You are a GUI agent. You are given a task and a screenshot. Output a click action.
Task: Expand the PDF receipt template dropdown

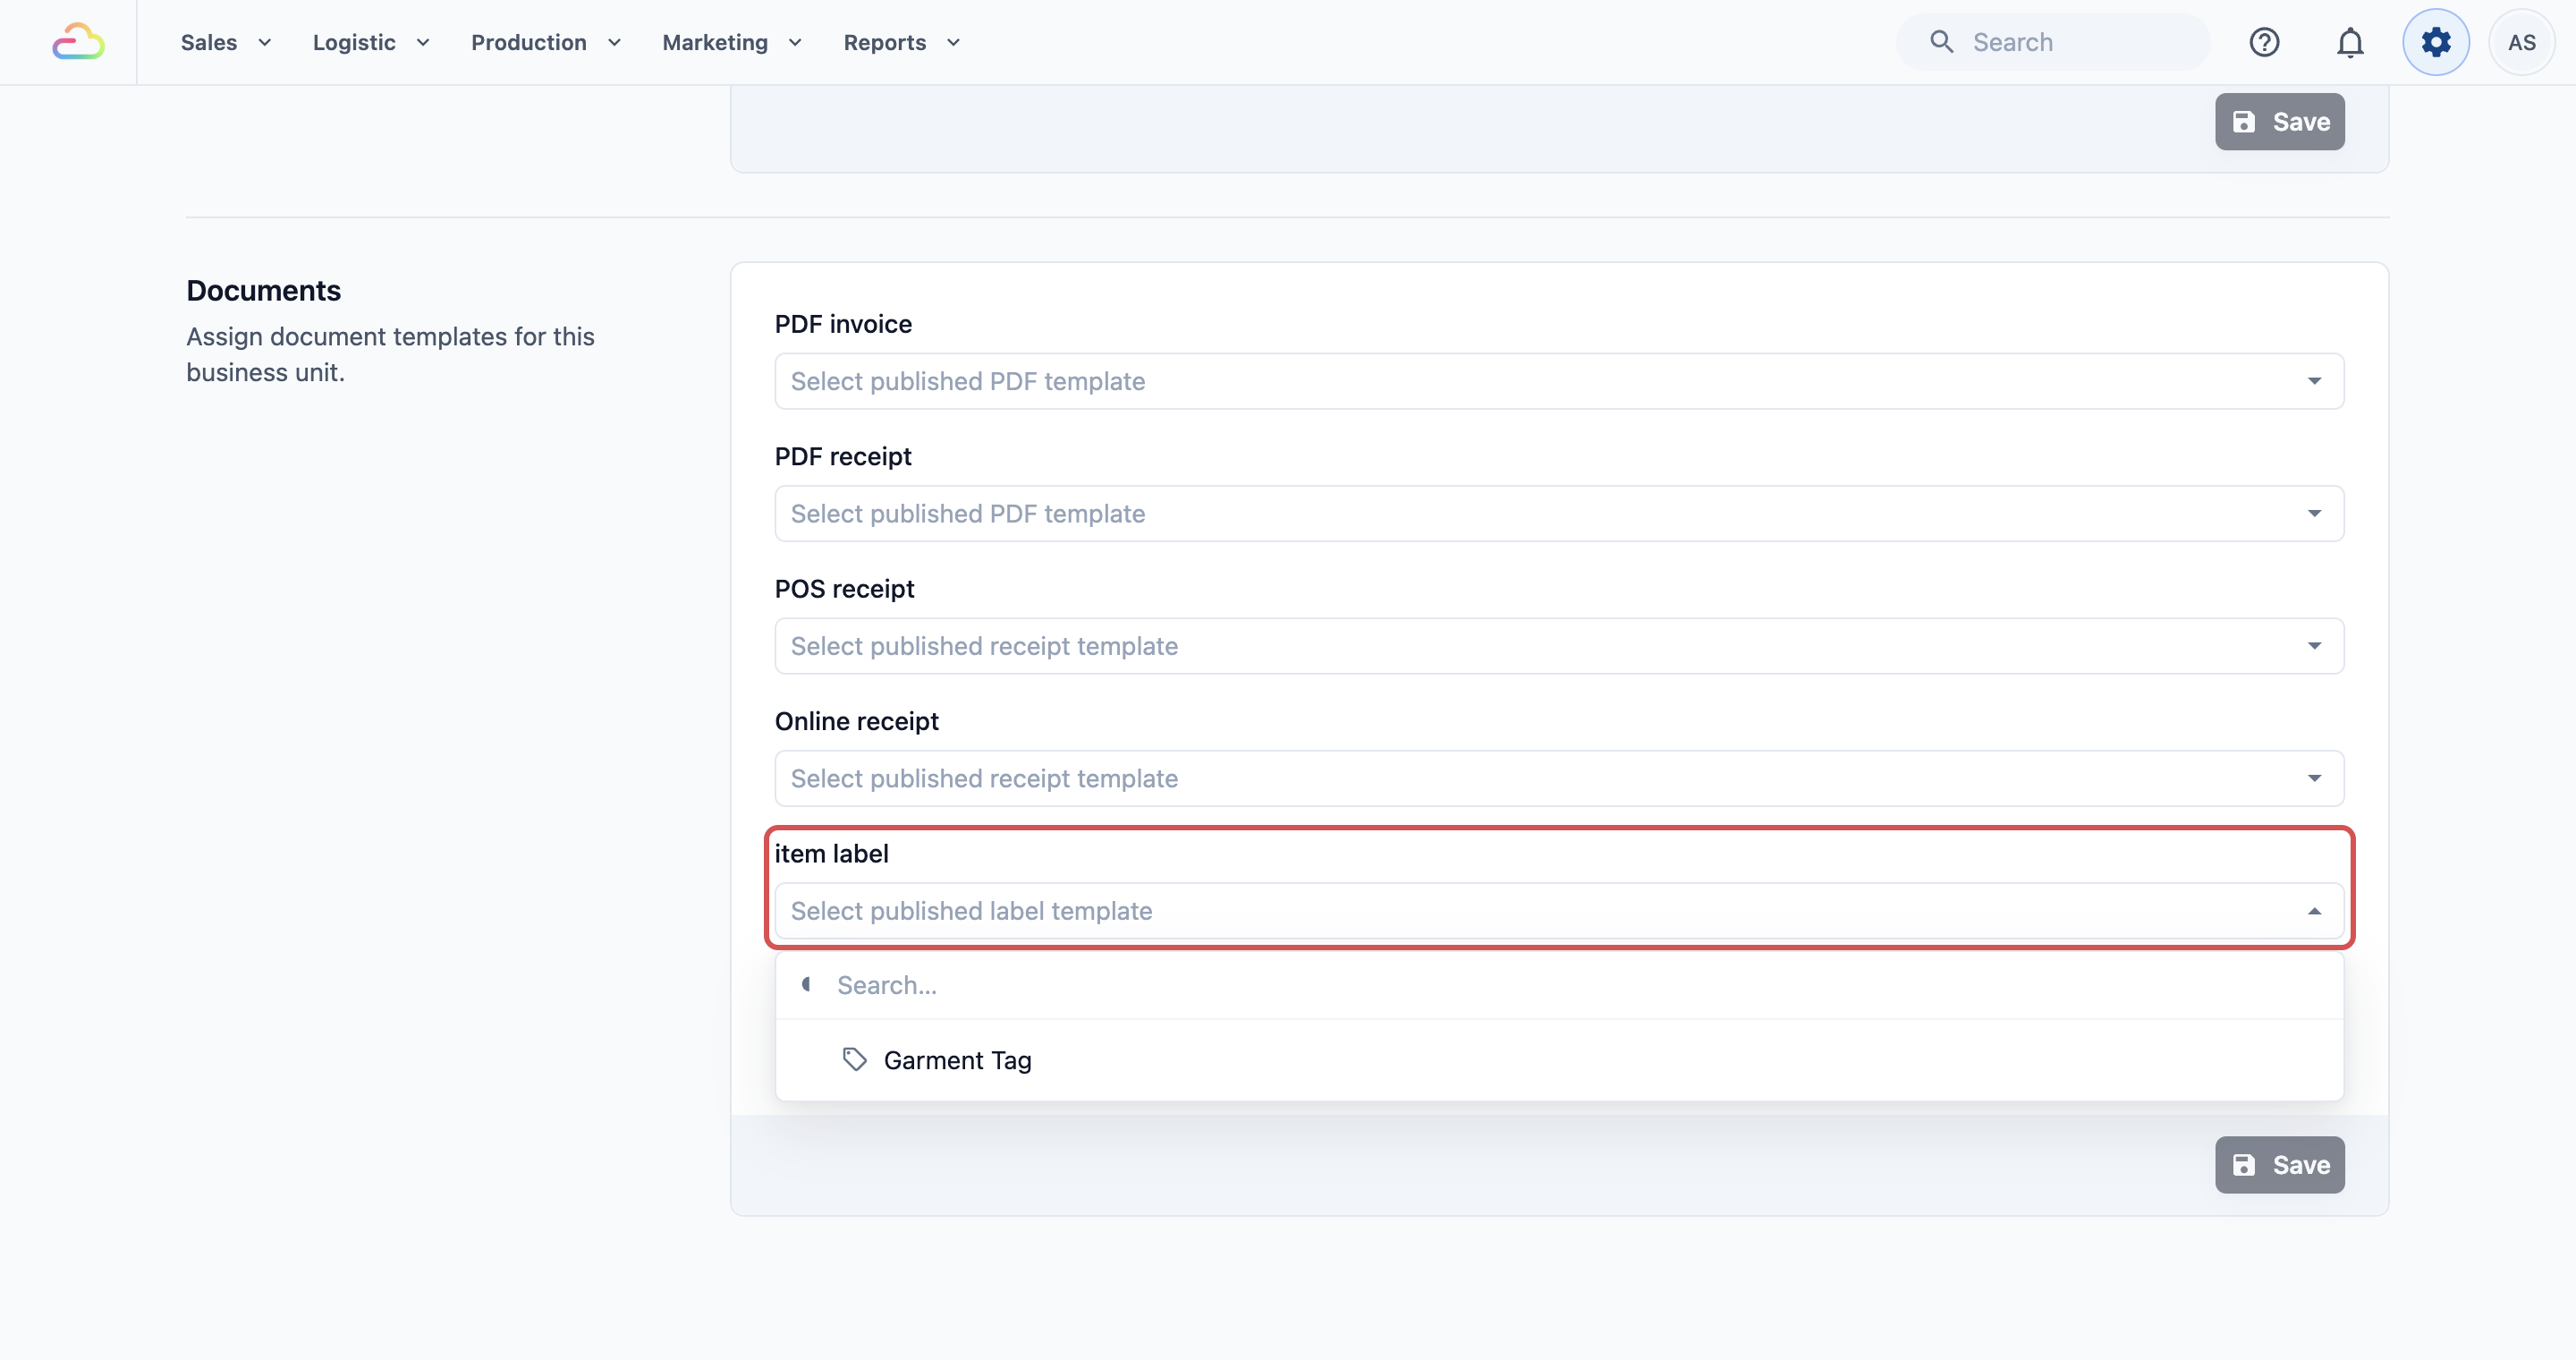click(x=1559, y=513)
